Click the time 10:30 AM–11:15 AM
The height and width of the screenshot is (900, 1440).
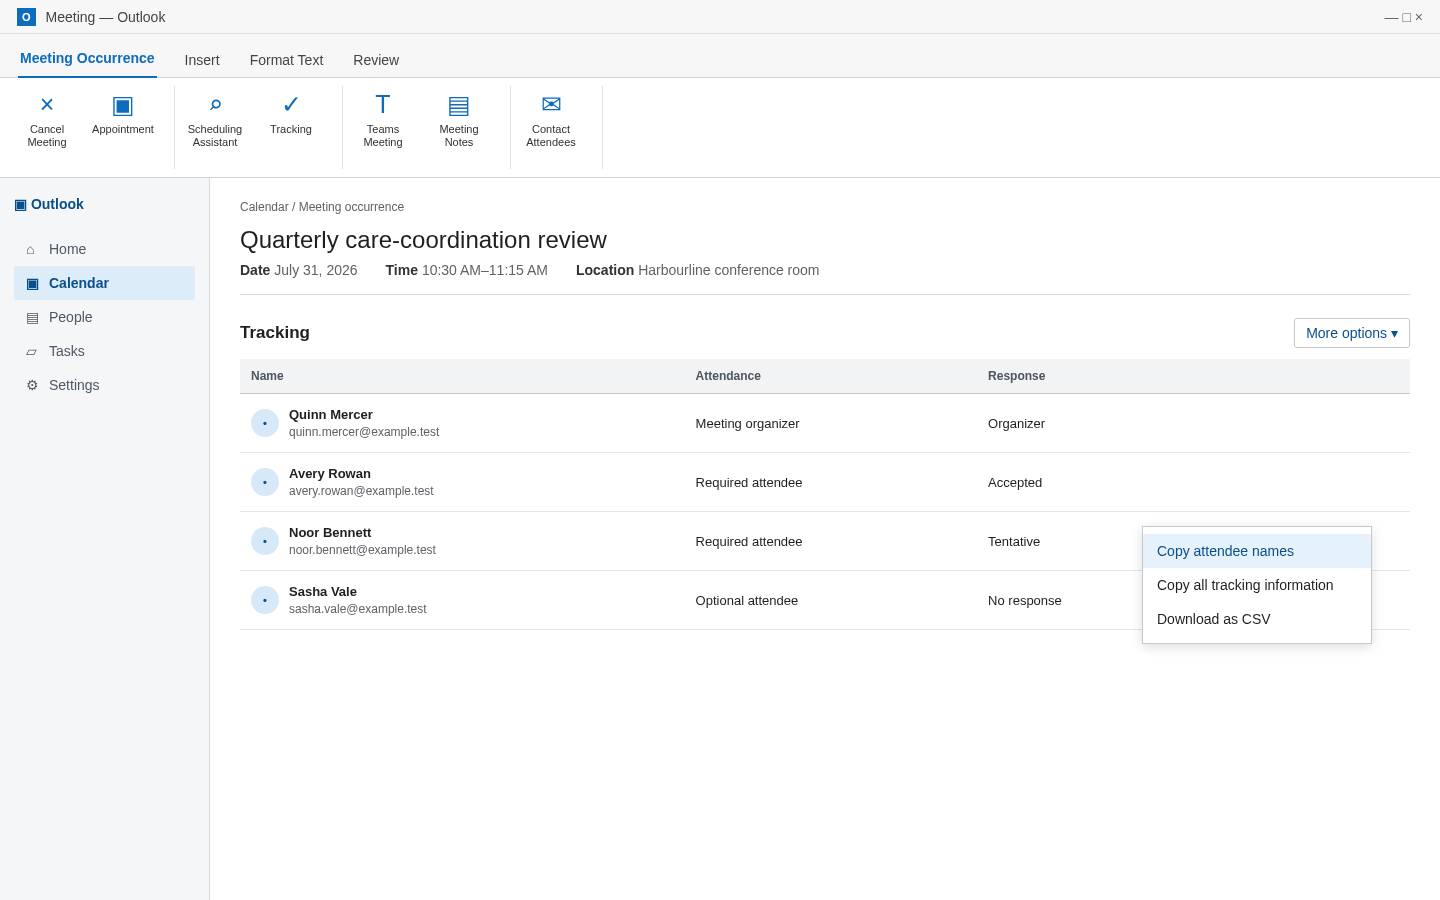(x=485, y=270)
